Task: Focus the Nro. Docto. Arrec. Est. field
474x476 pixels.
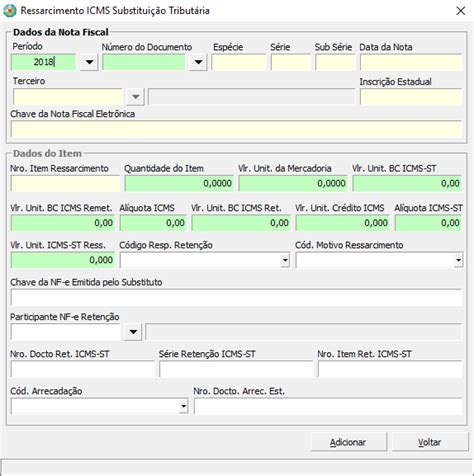Action: (x=328, y=406)
